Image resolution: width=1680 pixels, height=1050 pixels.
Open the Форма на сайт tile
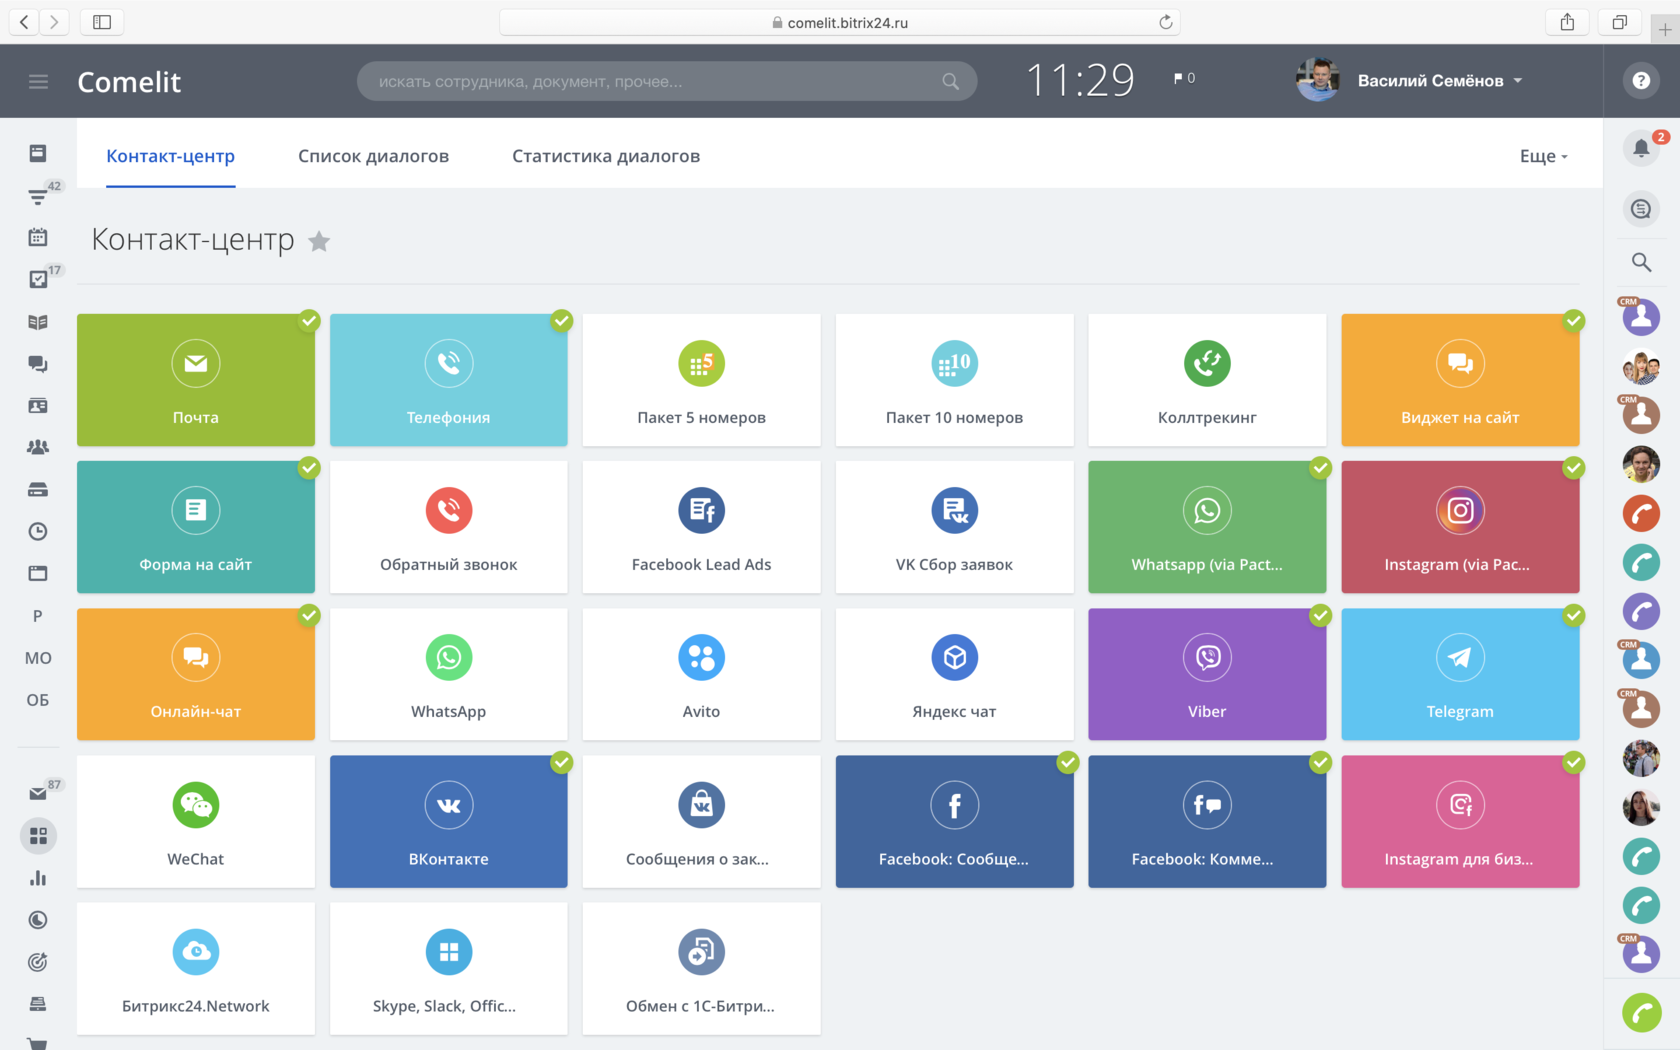click(x=196, y=527)
